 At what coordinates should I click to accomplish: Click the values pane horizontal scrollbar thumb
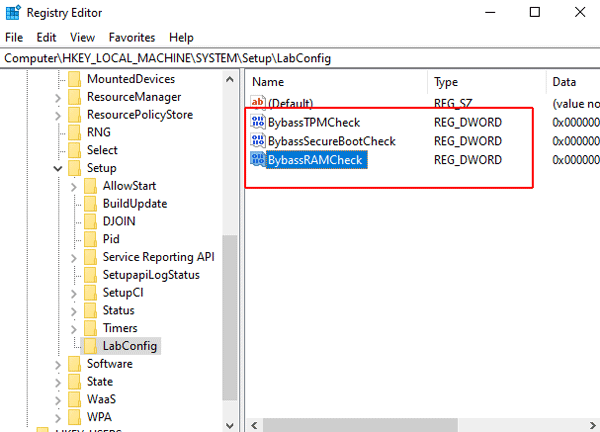360,425
